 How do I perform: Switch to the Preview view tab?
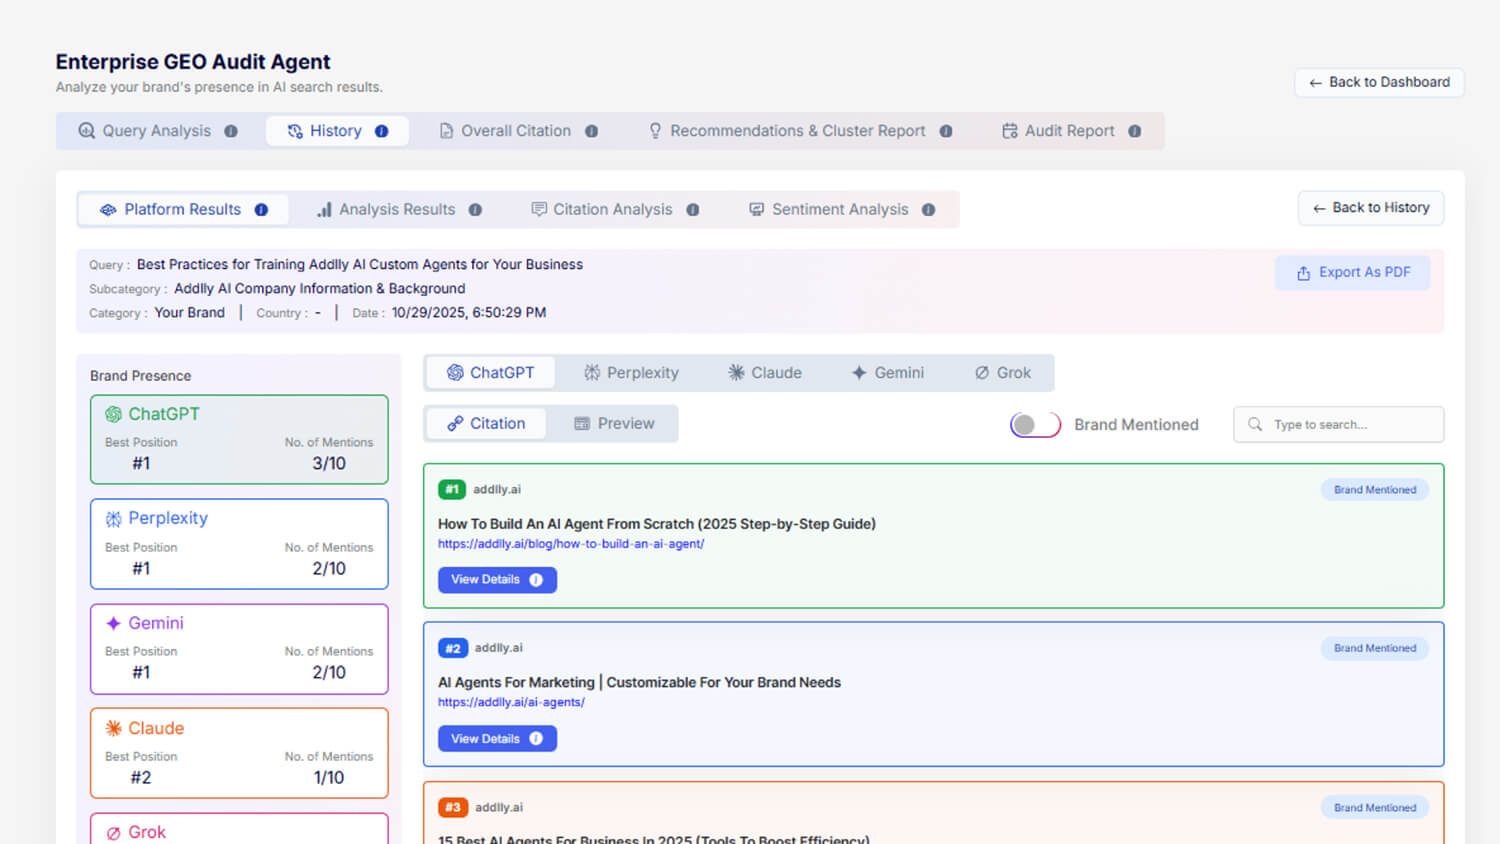[x=614, y=424]
